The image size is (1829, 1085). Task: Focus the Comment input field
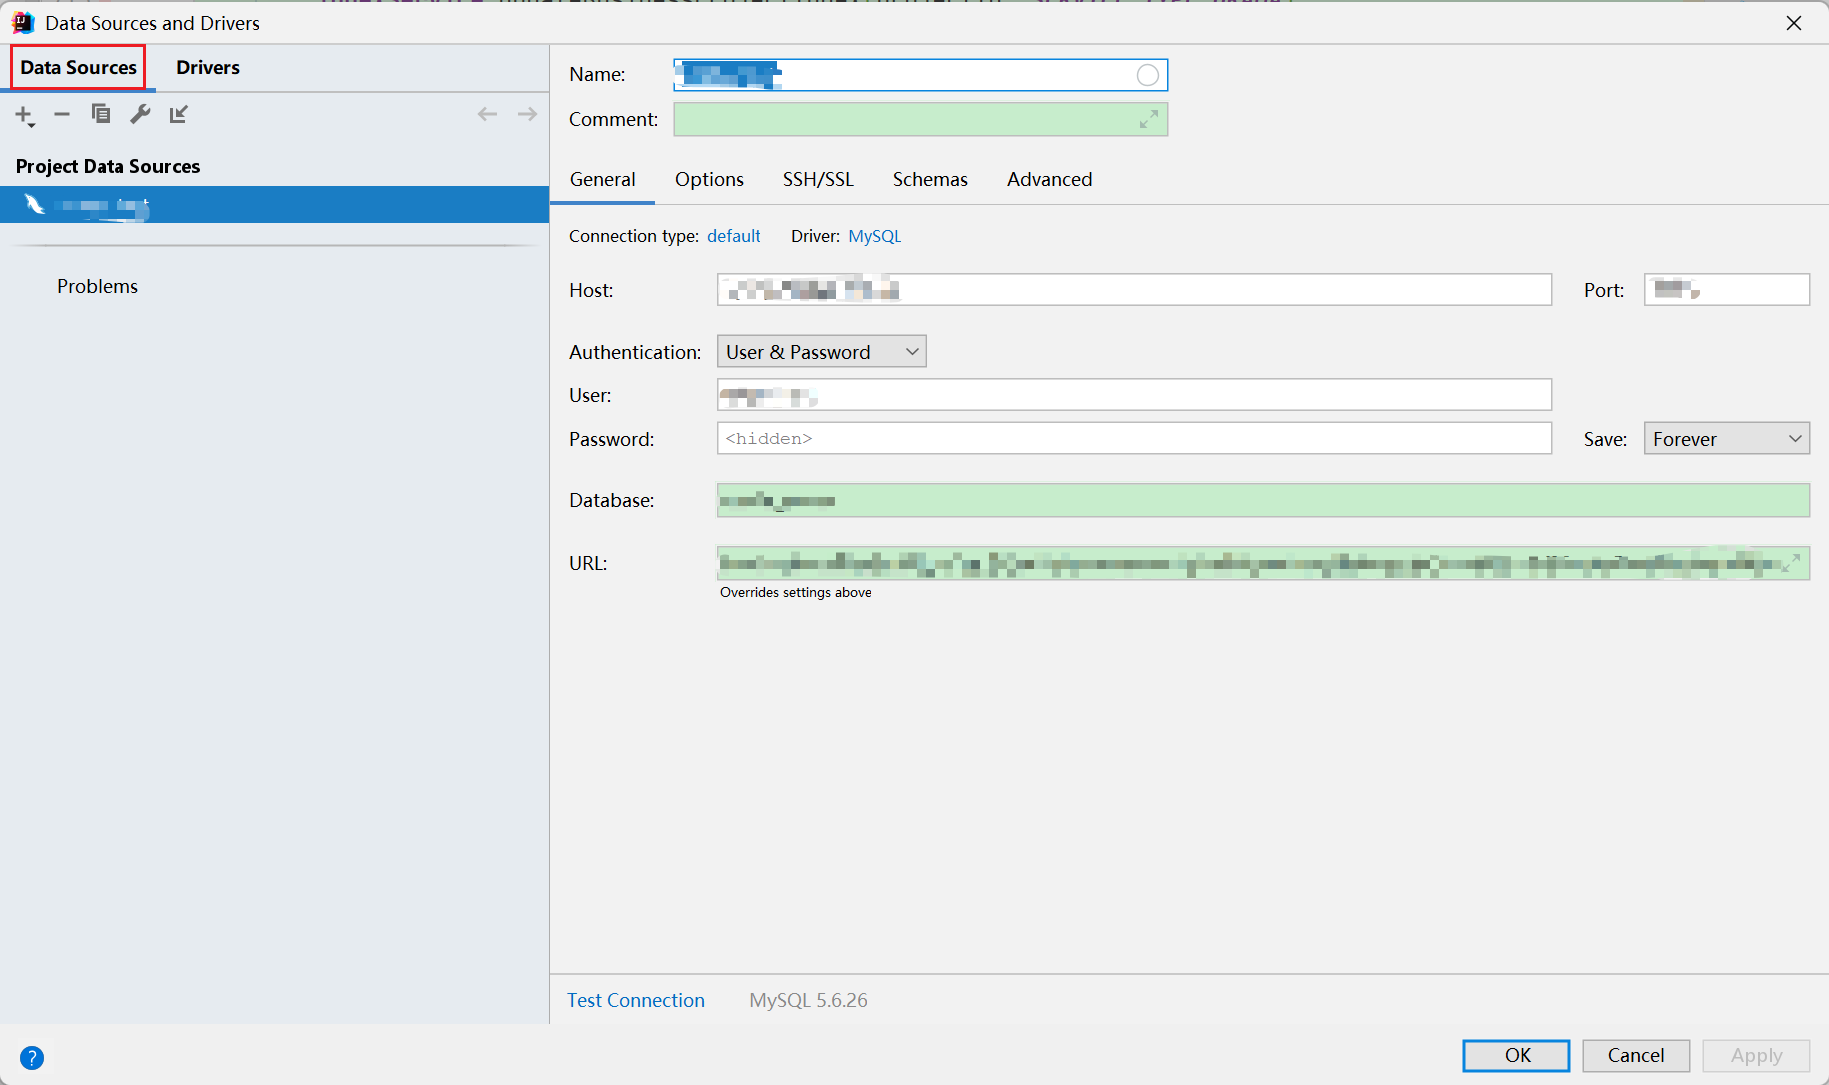pos(920,120)
